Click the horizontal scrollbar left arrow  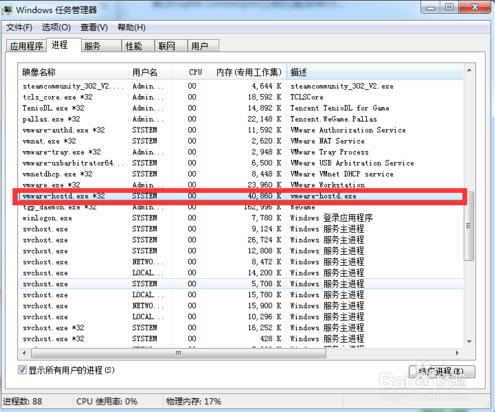coord(24,353)
